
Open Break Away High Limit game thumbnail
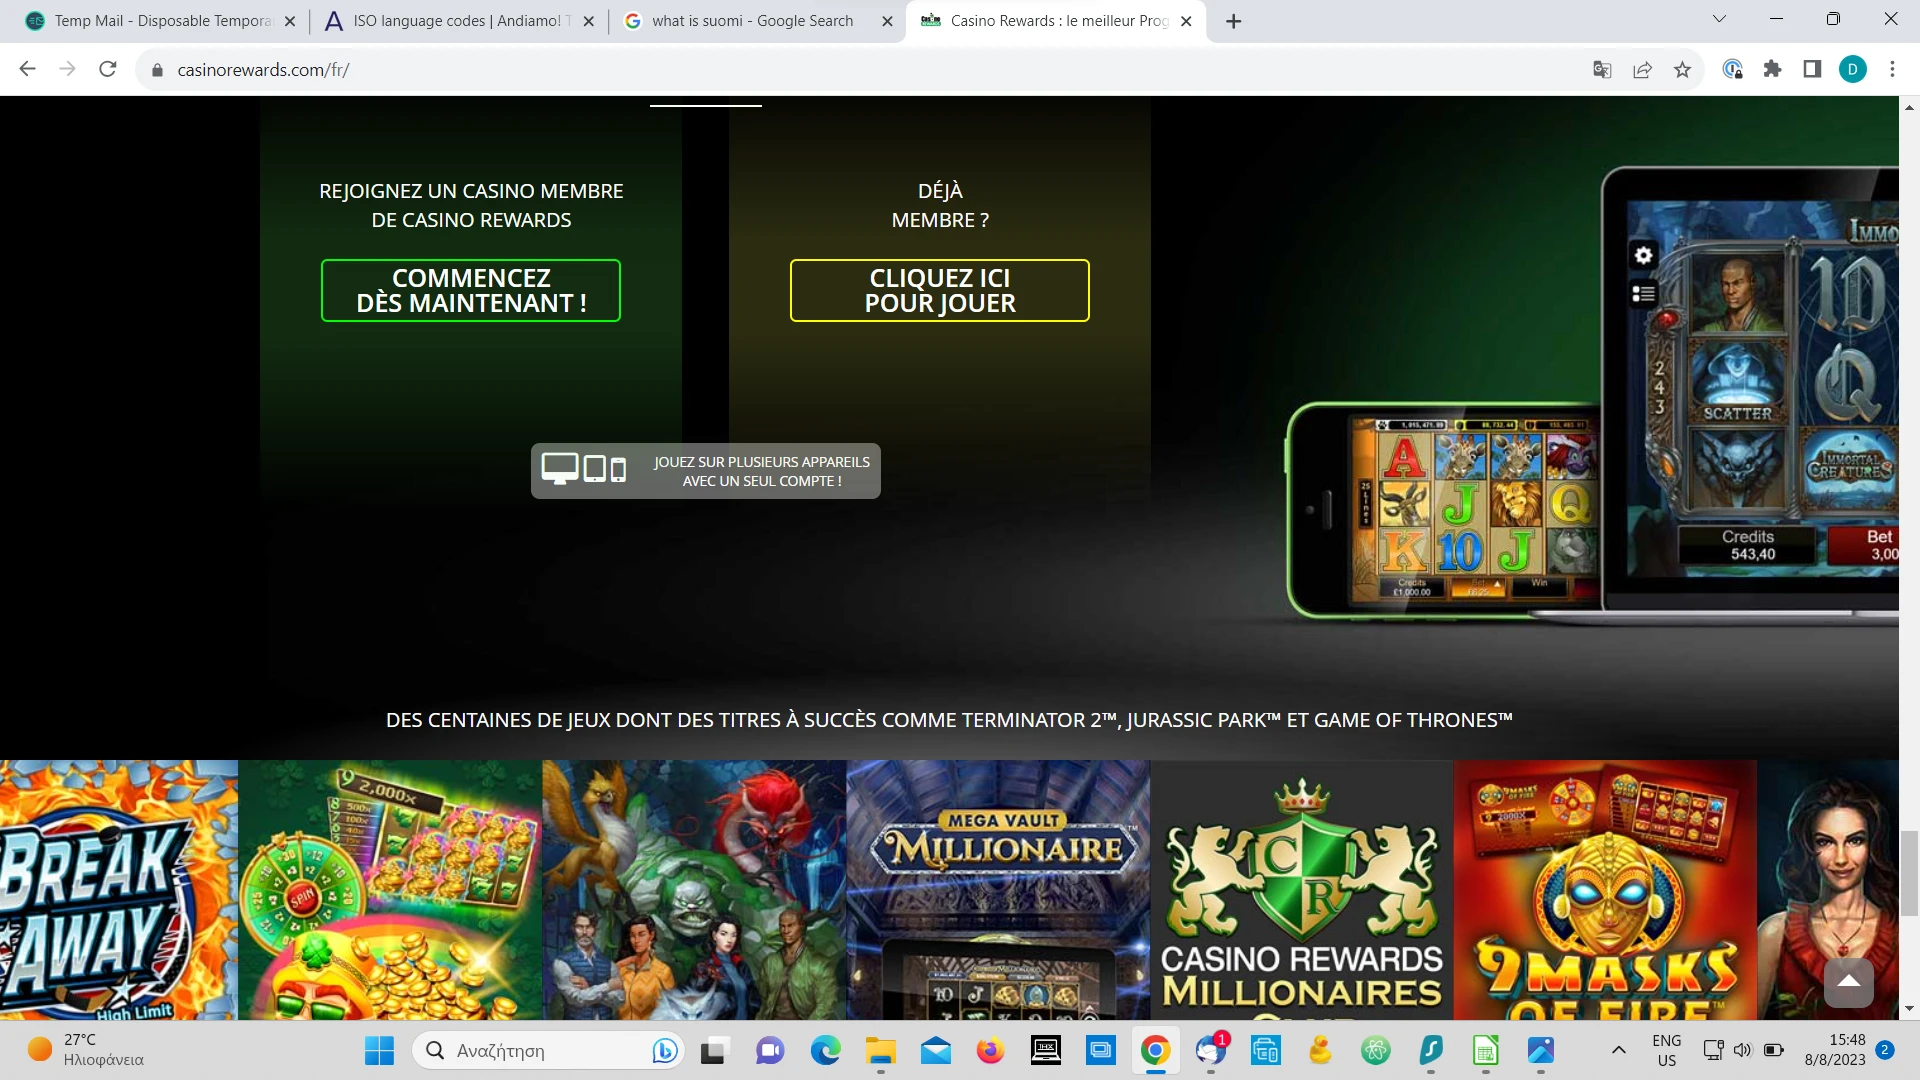[119, 890]
